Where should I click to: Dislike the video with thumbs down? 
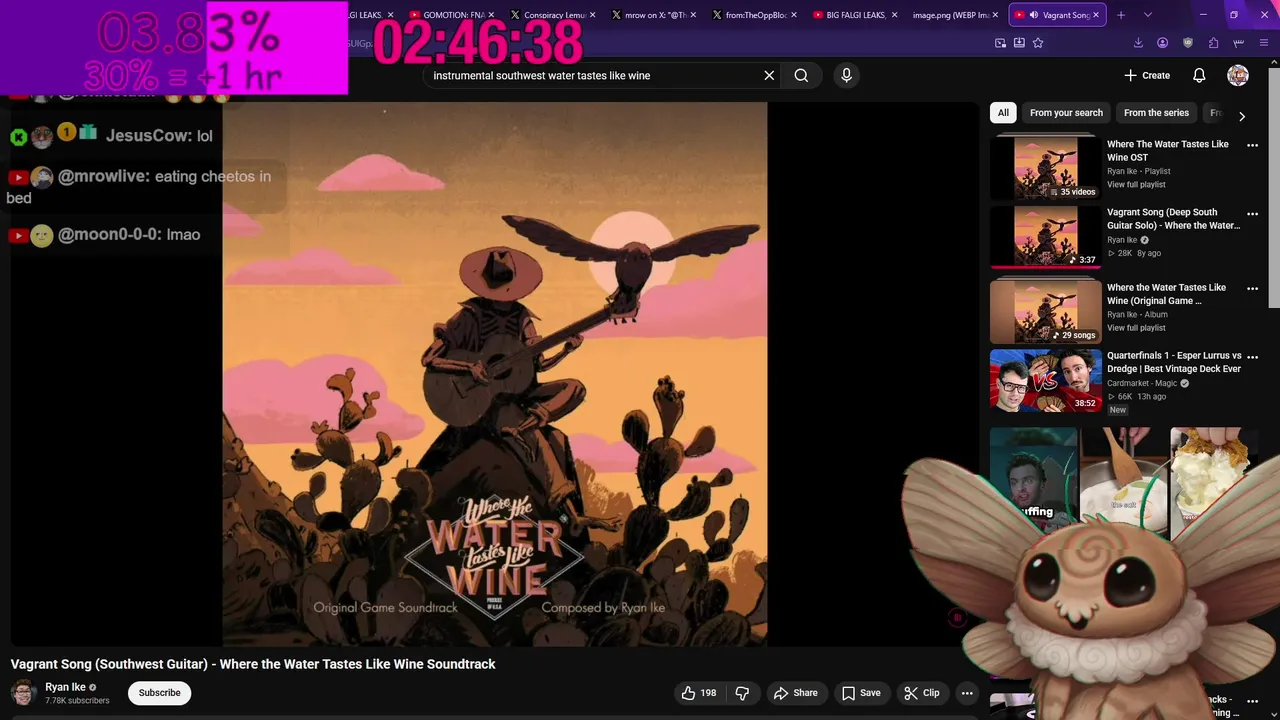pyautogui.click(x=742, y=693)
